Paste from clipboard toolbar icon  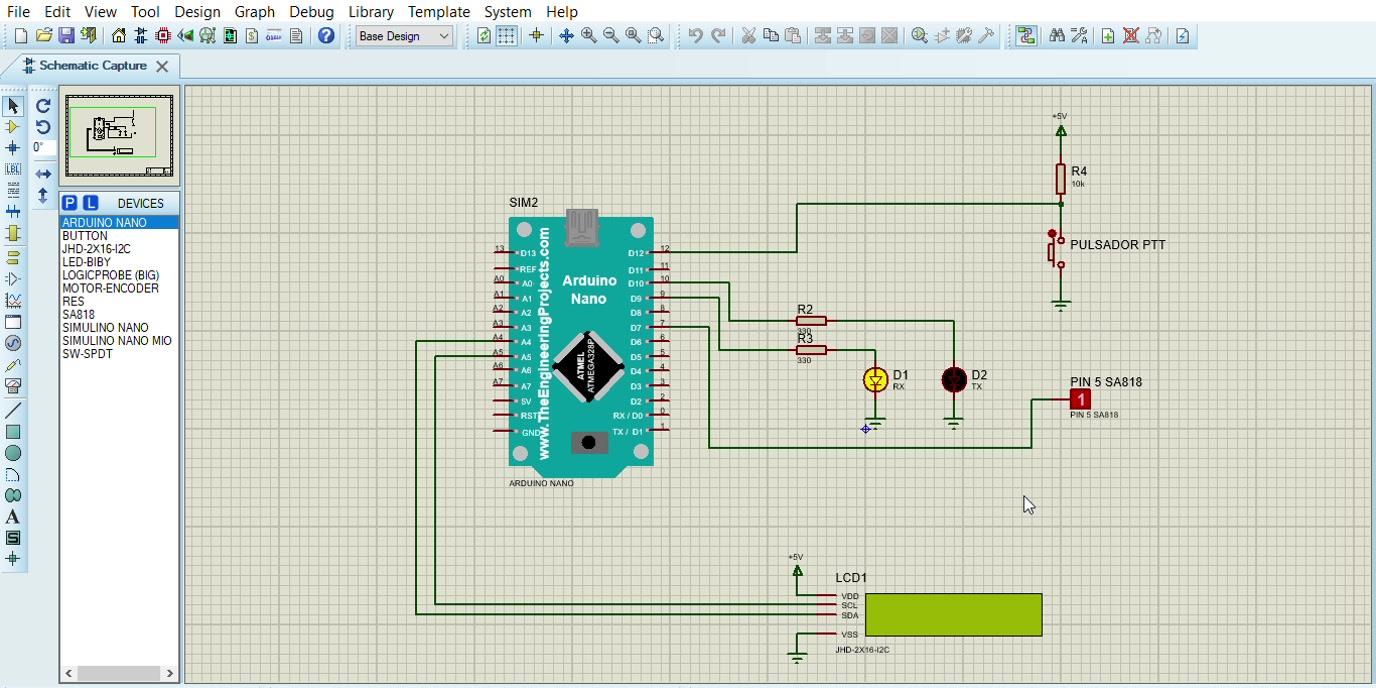(x=792, y=36)
